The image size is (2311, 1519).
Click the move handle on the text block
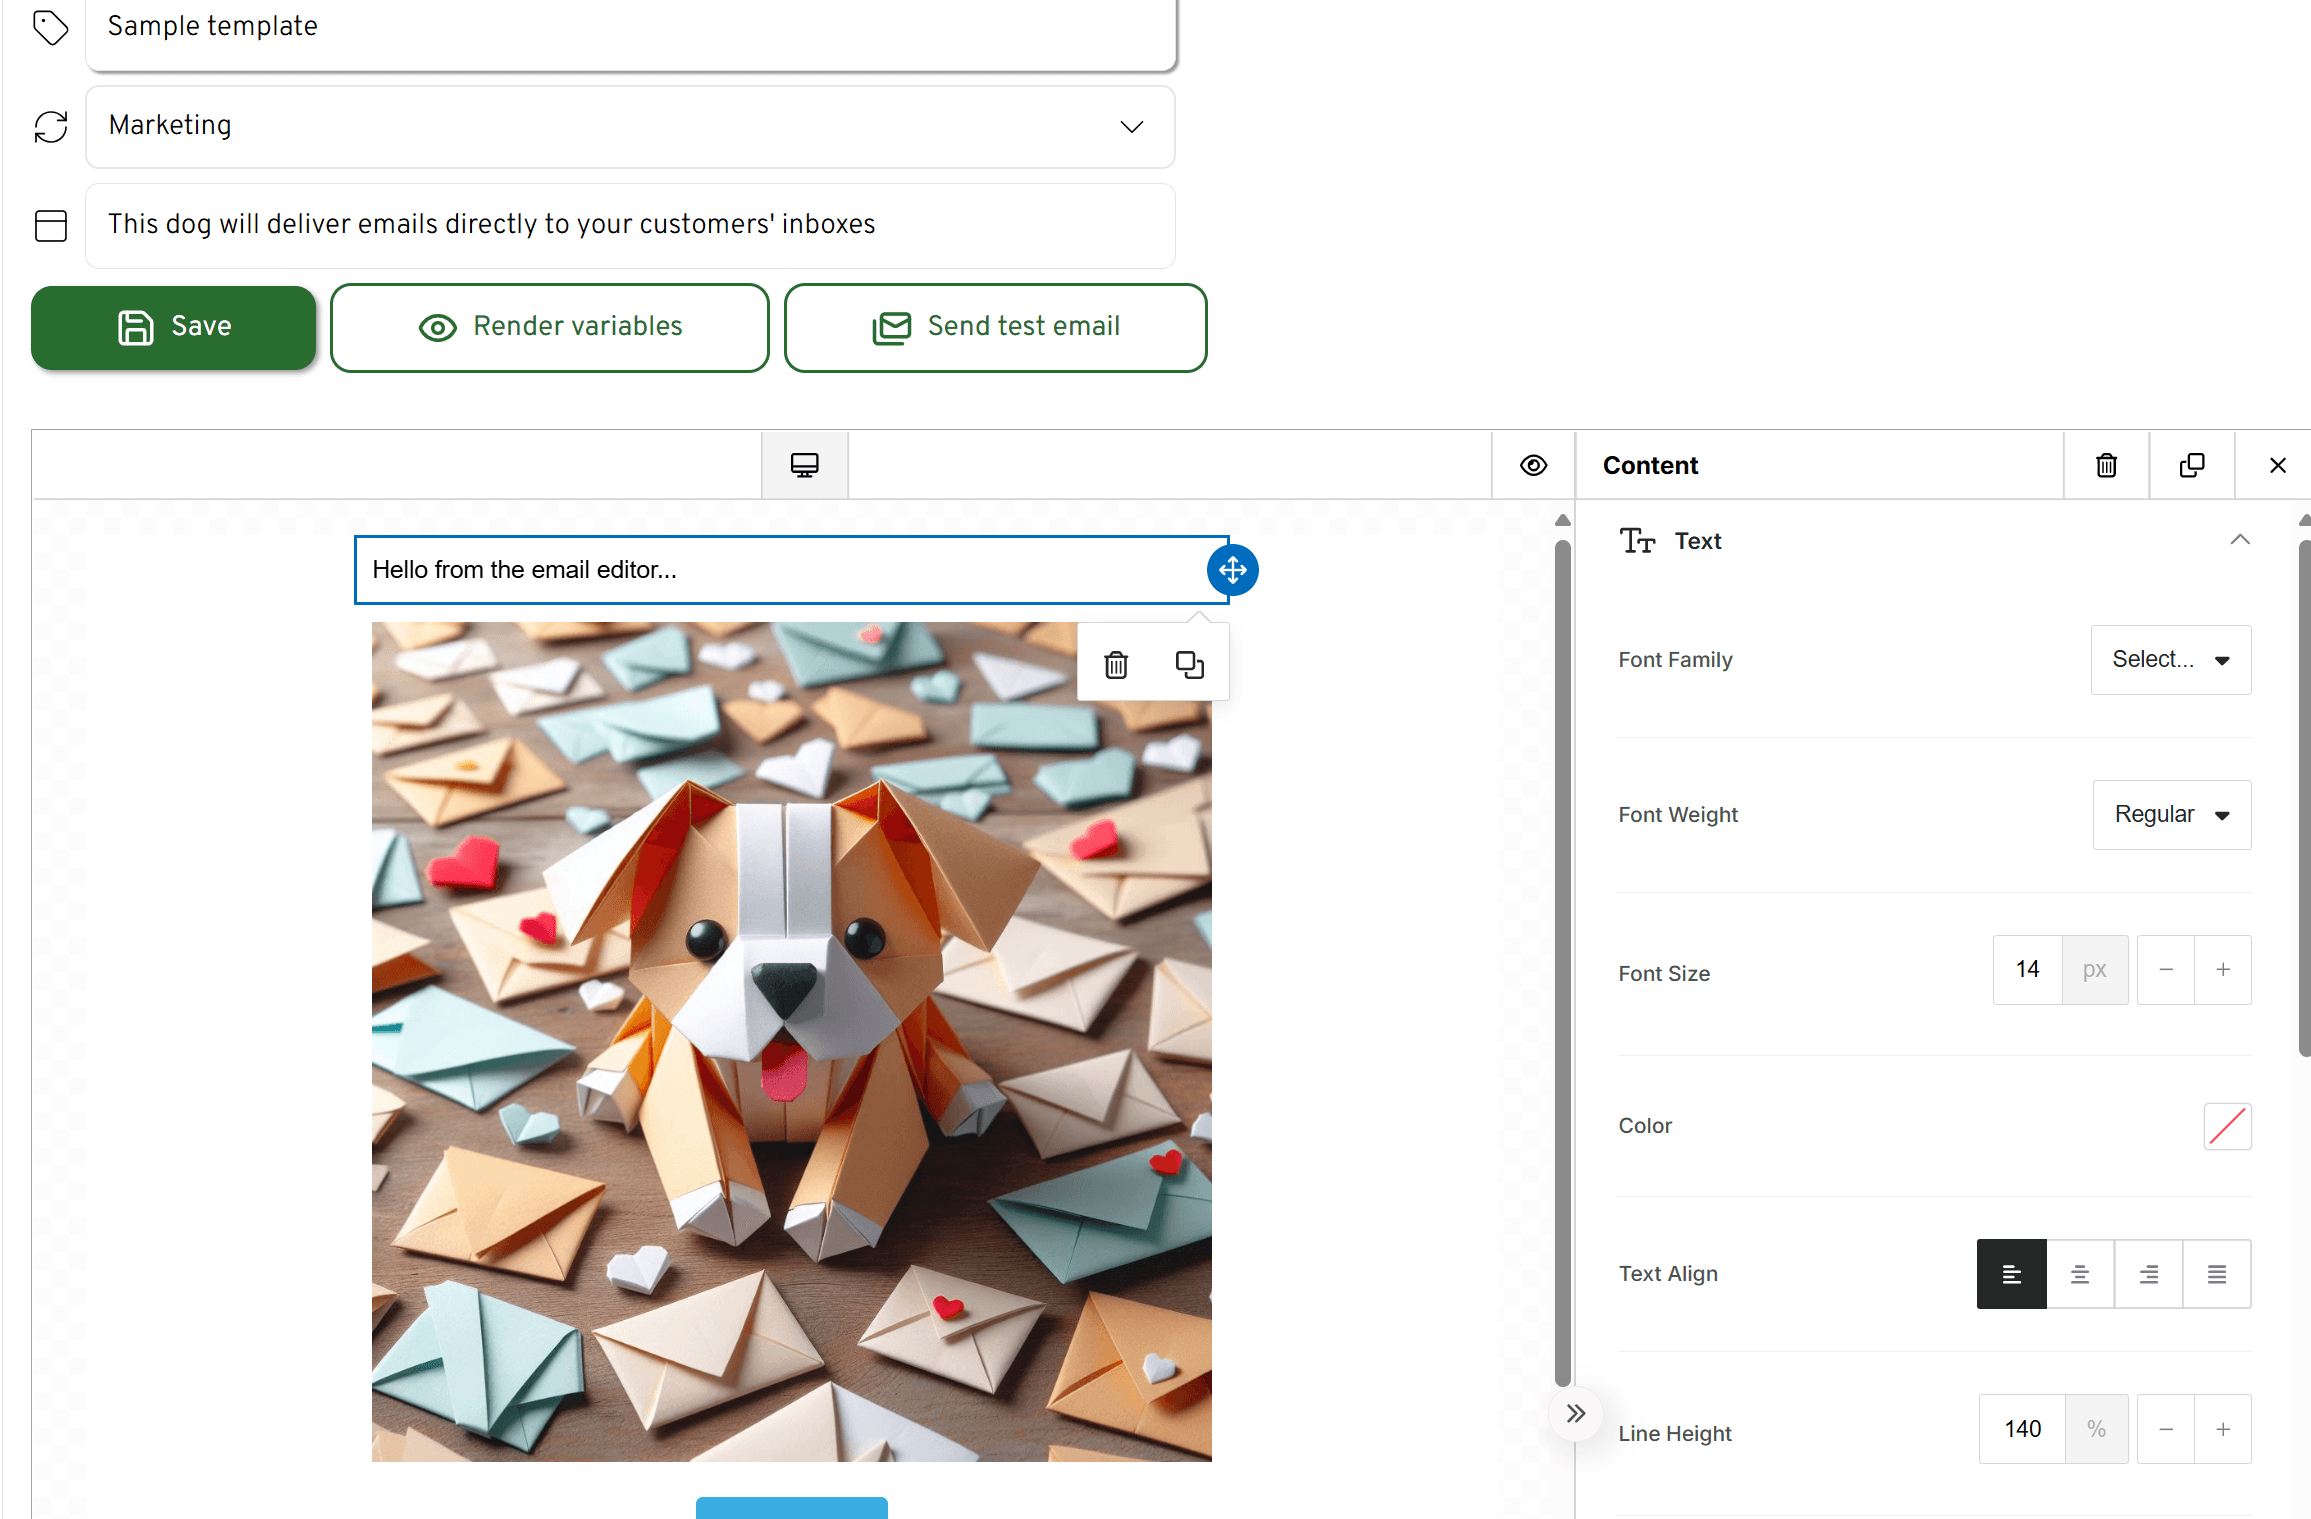(1232, 570)
